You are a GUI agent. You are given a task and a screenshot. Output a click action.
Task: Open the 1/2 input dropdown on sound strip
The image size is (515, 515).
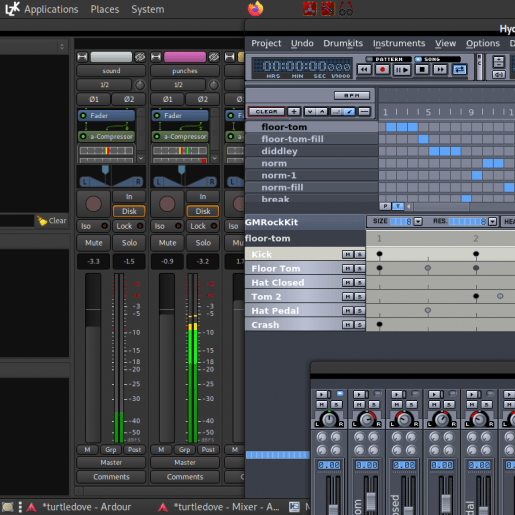[x=104, y=85]
